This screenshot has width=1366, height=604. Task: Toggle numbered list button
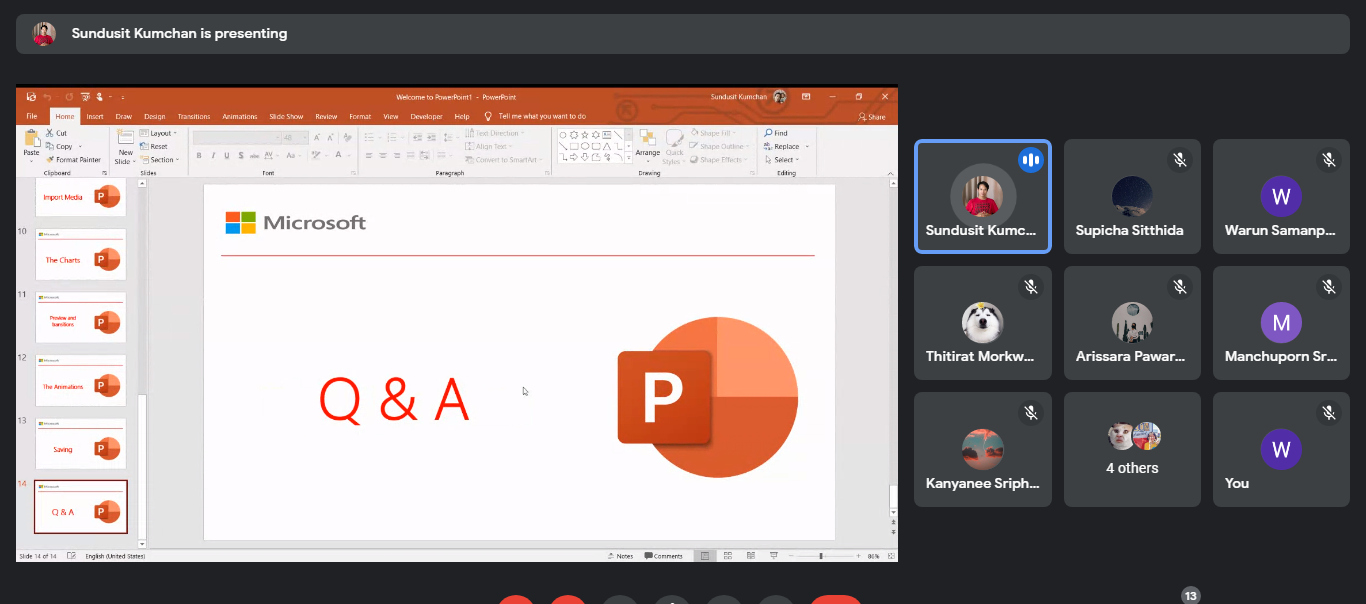click(390, 137)
